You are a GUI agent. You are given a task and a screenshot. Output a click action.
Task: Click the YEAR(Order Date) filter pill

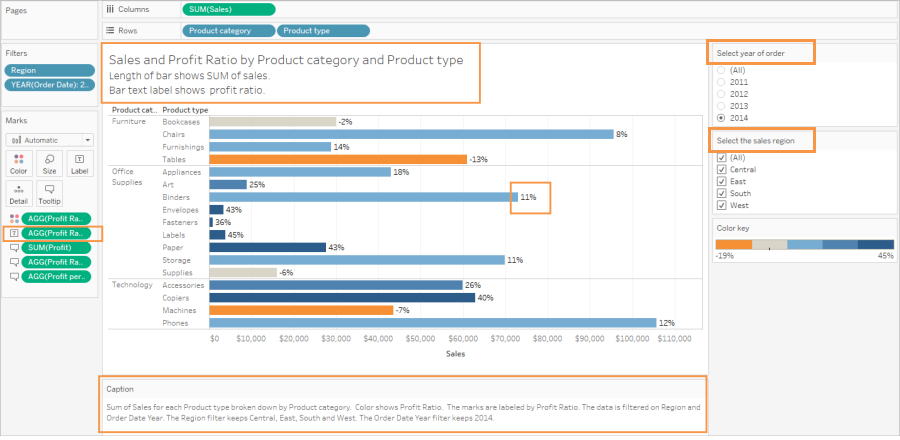click(x=50, y=85)
